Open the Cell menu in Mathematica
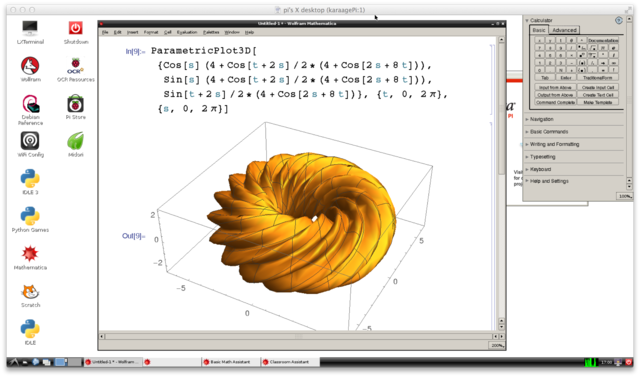640x377 pixels. tap(167, 32)
